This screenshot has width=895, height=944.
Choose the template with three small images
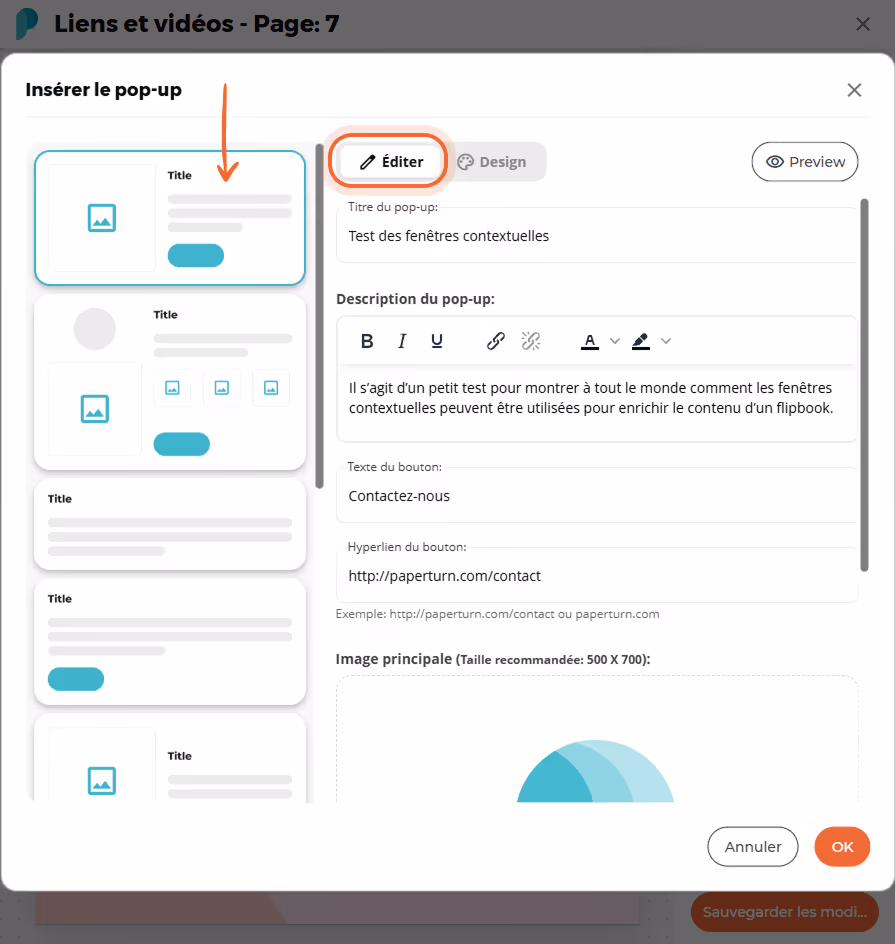170,382
